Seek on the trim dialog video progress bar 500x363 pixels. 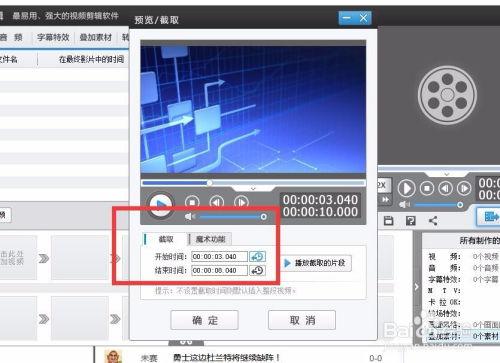tap(253, 183)
